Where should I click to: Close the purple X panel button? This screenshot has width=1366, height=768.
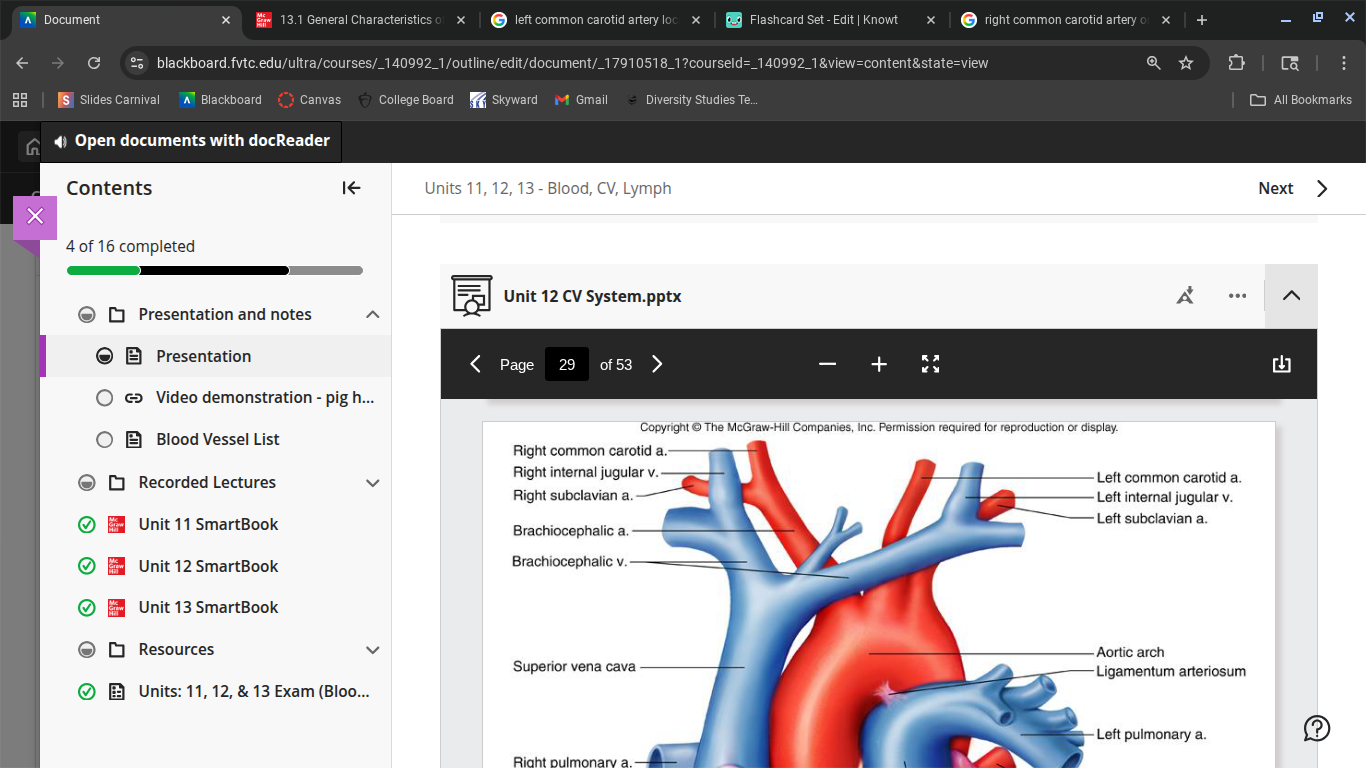(x=35, y=217)
